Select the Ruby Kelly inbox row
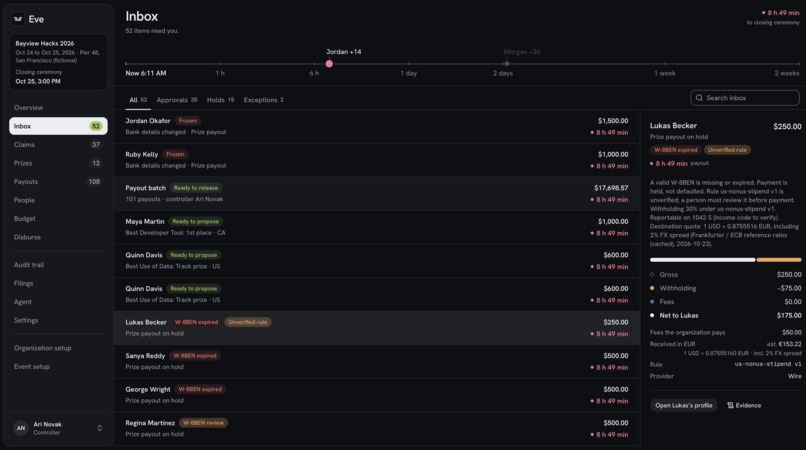806x450 pixels. 377,160
